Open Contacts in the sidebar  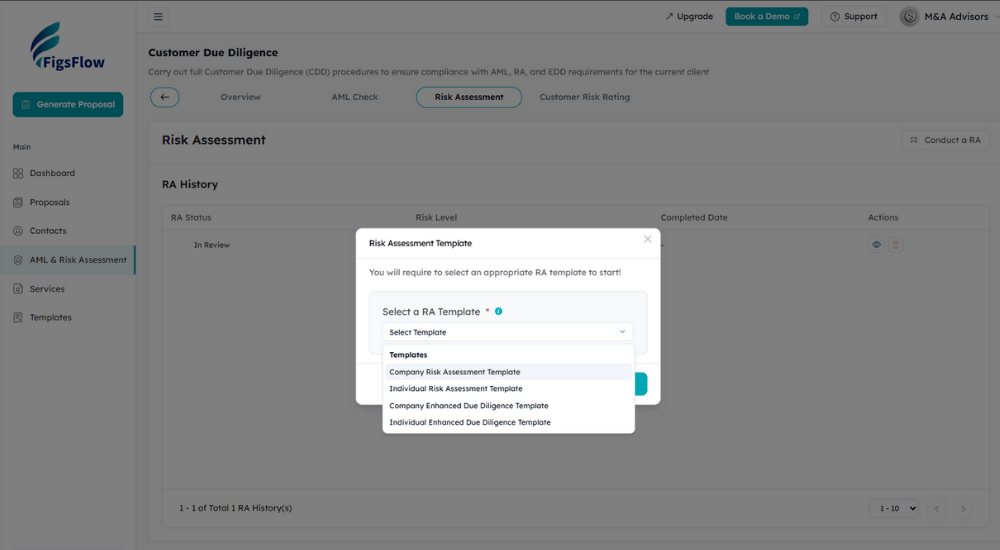[48, 231]
